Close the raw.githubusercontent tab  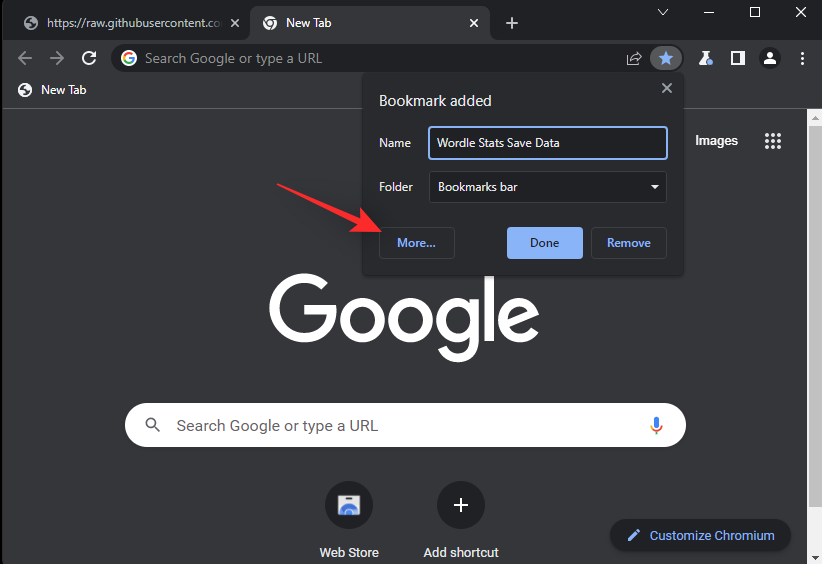click(235, 23)
